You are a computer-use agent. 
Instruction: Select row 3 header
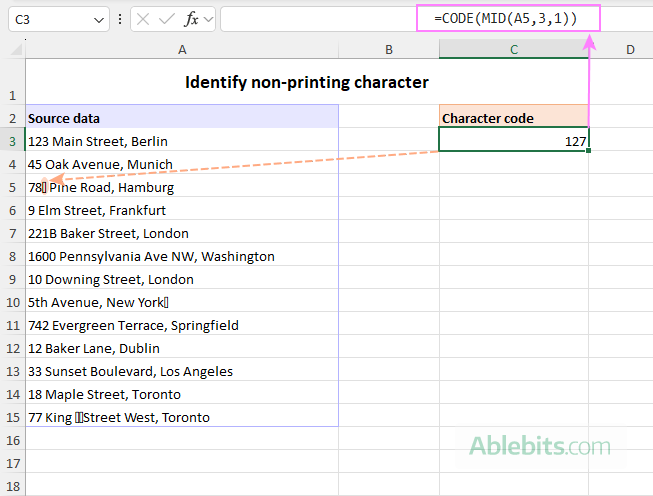tap(12, 141)
